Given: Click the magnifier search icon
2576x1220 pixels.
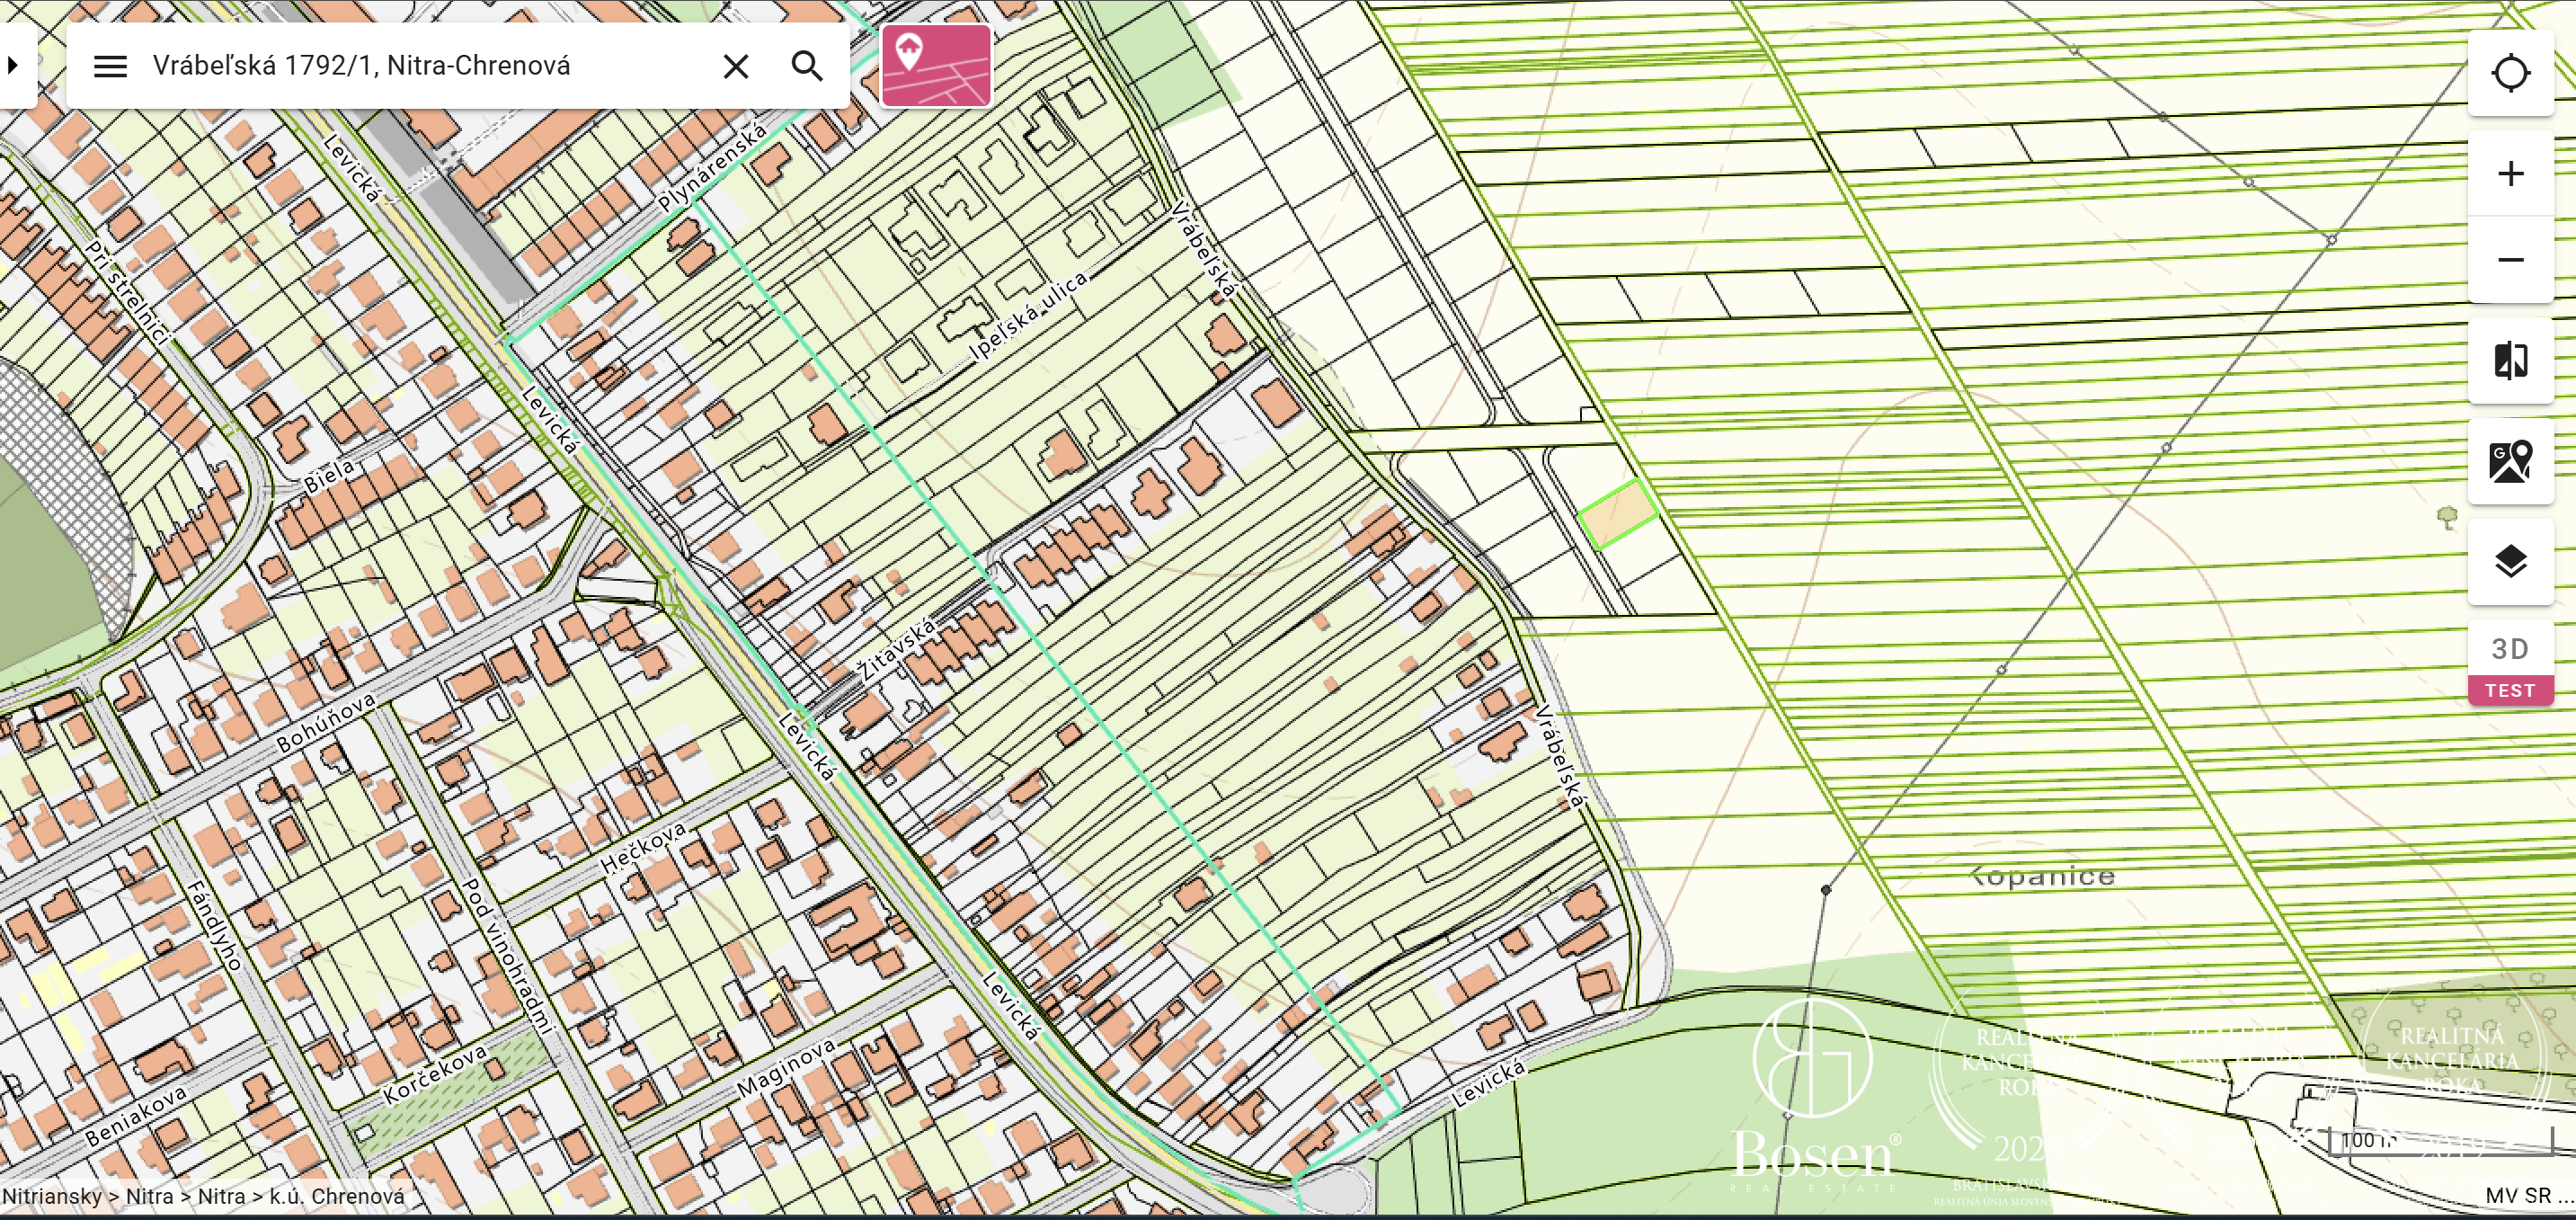Looking at the screenshot, I should coord(806,66).
